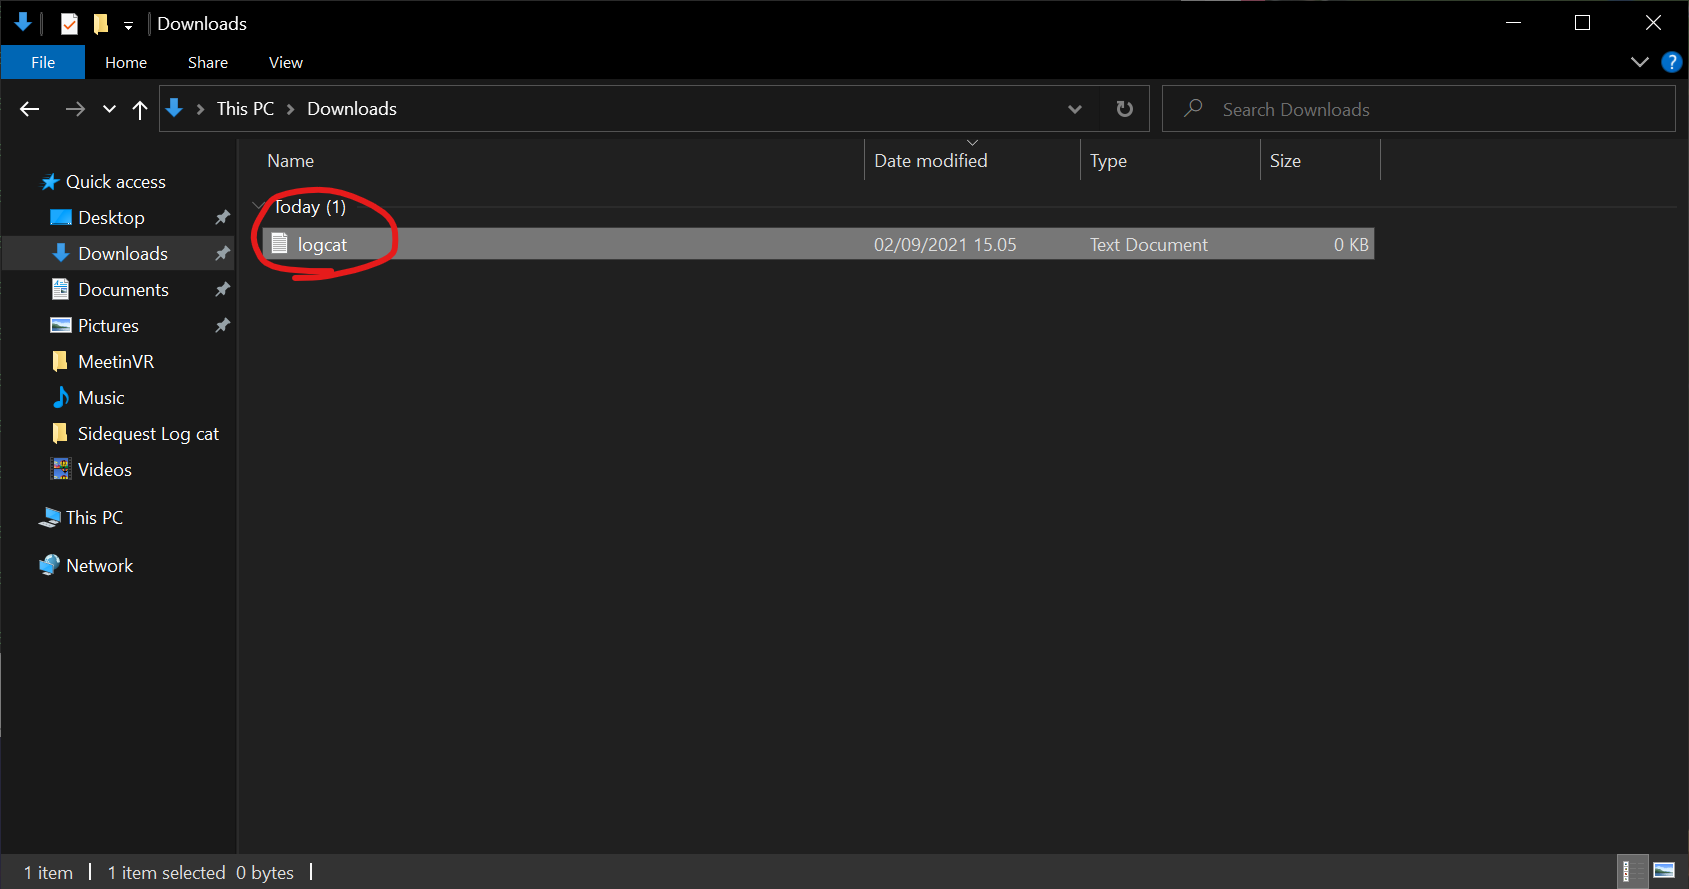Expand the ribbon with the chevron
The height and width of the screenshot is (889, 1689).
coord(1640,62)
